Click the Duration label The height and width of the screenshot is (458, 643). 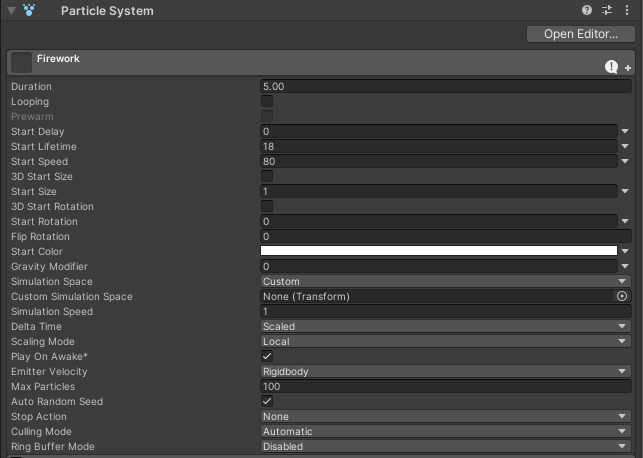tap(31, 87)
